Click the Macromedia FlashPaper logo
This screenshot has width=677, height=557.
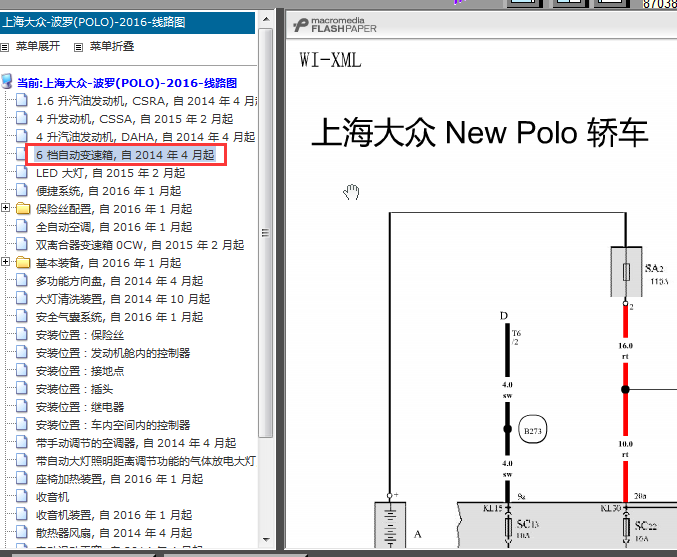pos(335,25)
